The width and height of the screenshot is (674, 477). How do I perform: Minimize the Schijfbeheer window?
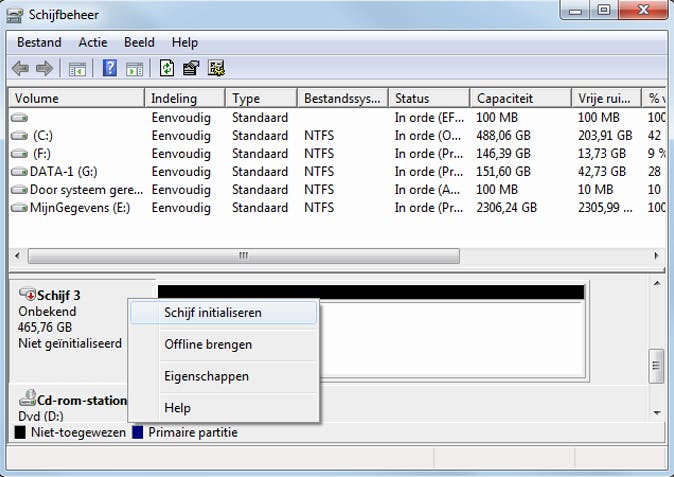575,9
